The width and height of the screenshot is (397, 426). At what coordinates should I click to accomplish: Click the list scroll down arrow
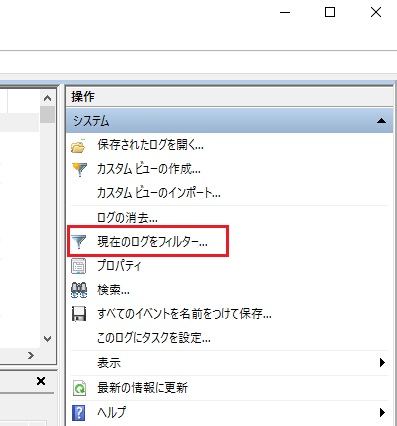click(x=47, y=339)
